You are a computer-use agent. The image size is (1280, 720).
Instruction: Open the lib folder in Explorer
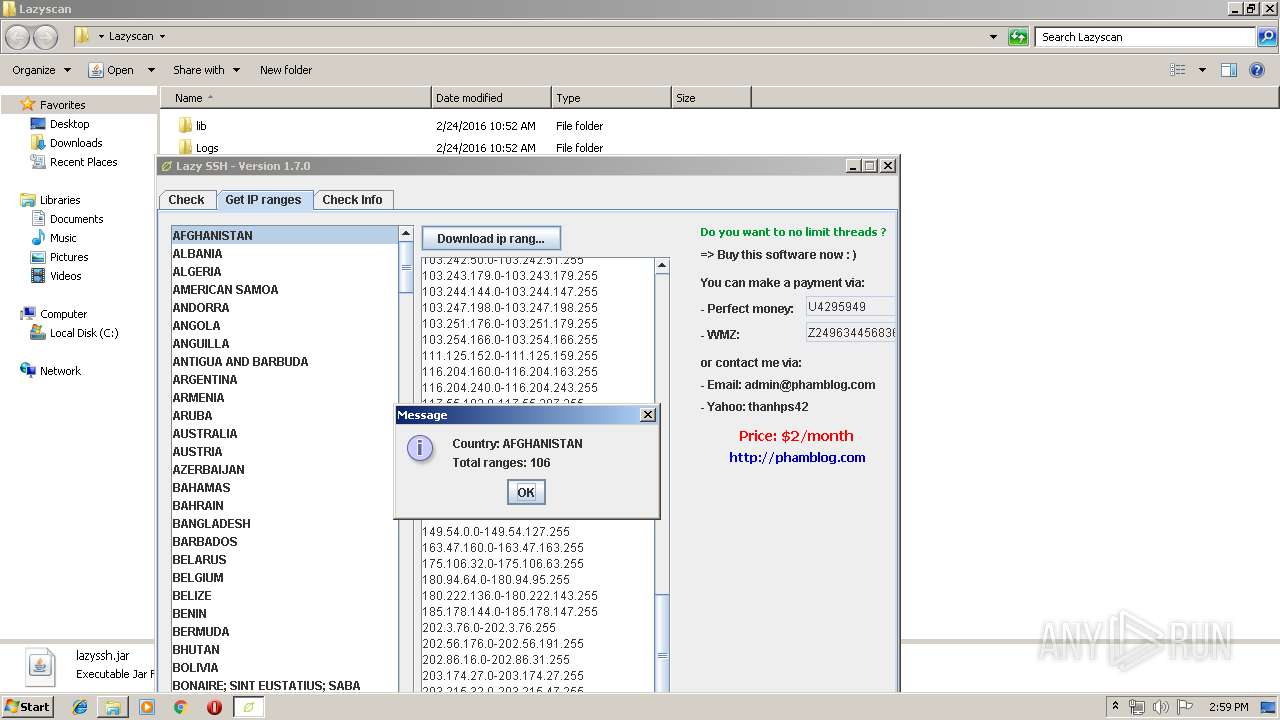click(x=201, y=126)
